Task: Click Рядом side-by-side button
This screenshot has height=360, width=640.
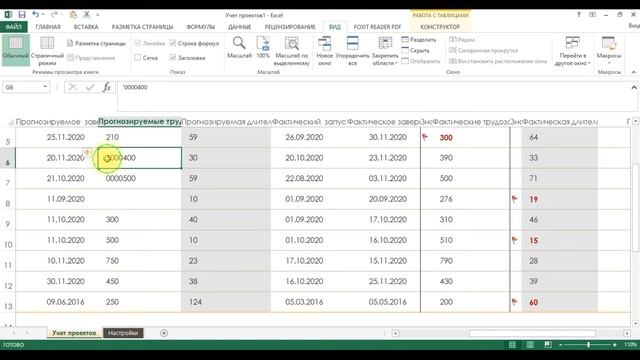Action: click(462, 40)
